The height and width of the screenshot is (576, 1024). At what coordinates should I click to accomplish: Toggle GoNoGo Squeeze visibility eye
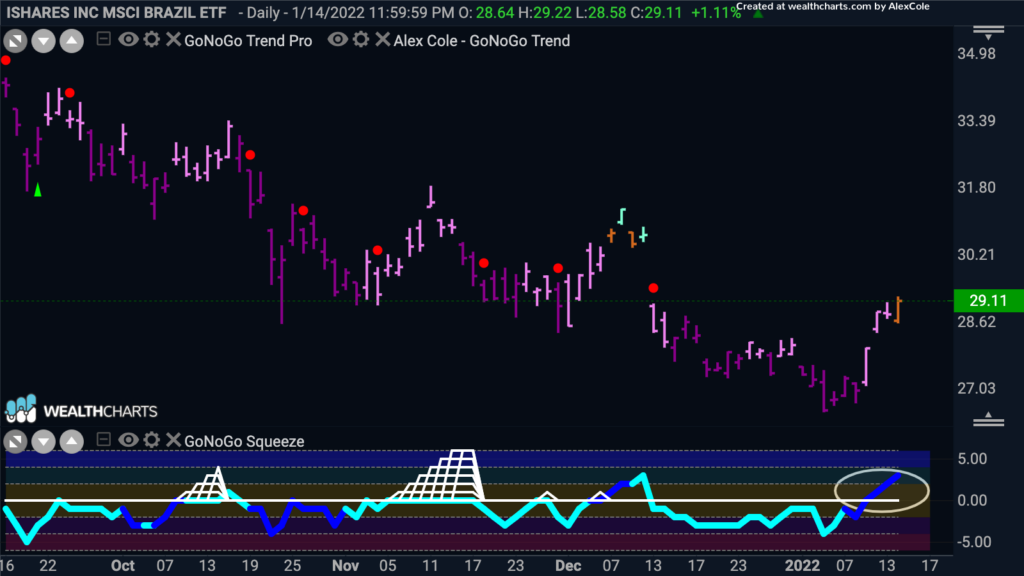pyautogui.click(x=128, y=440)
